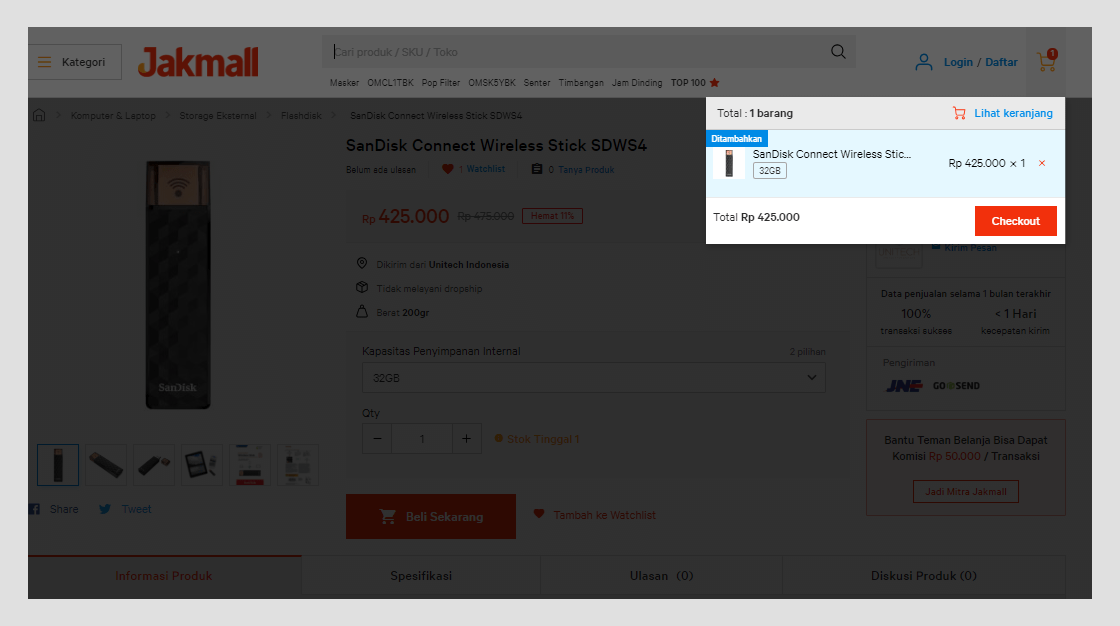Select second product thumbnail image

point(106,464)
